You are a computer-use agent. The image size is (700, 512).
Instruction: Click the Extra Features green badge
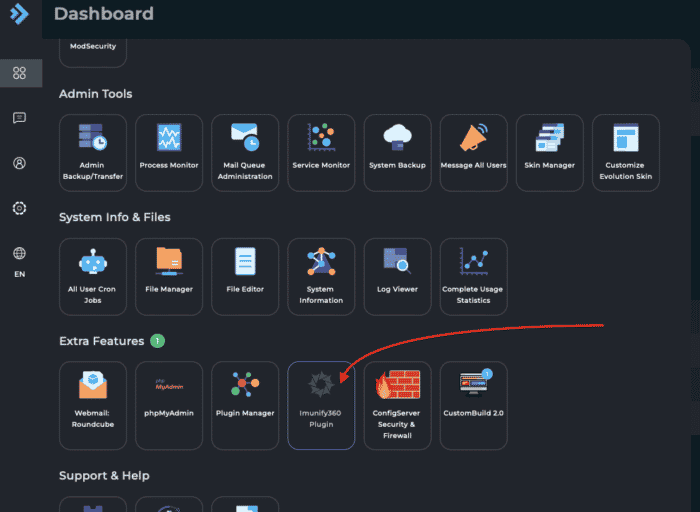[x=157, y=341]
